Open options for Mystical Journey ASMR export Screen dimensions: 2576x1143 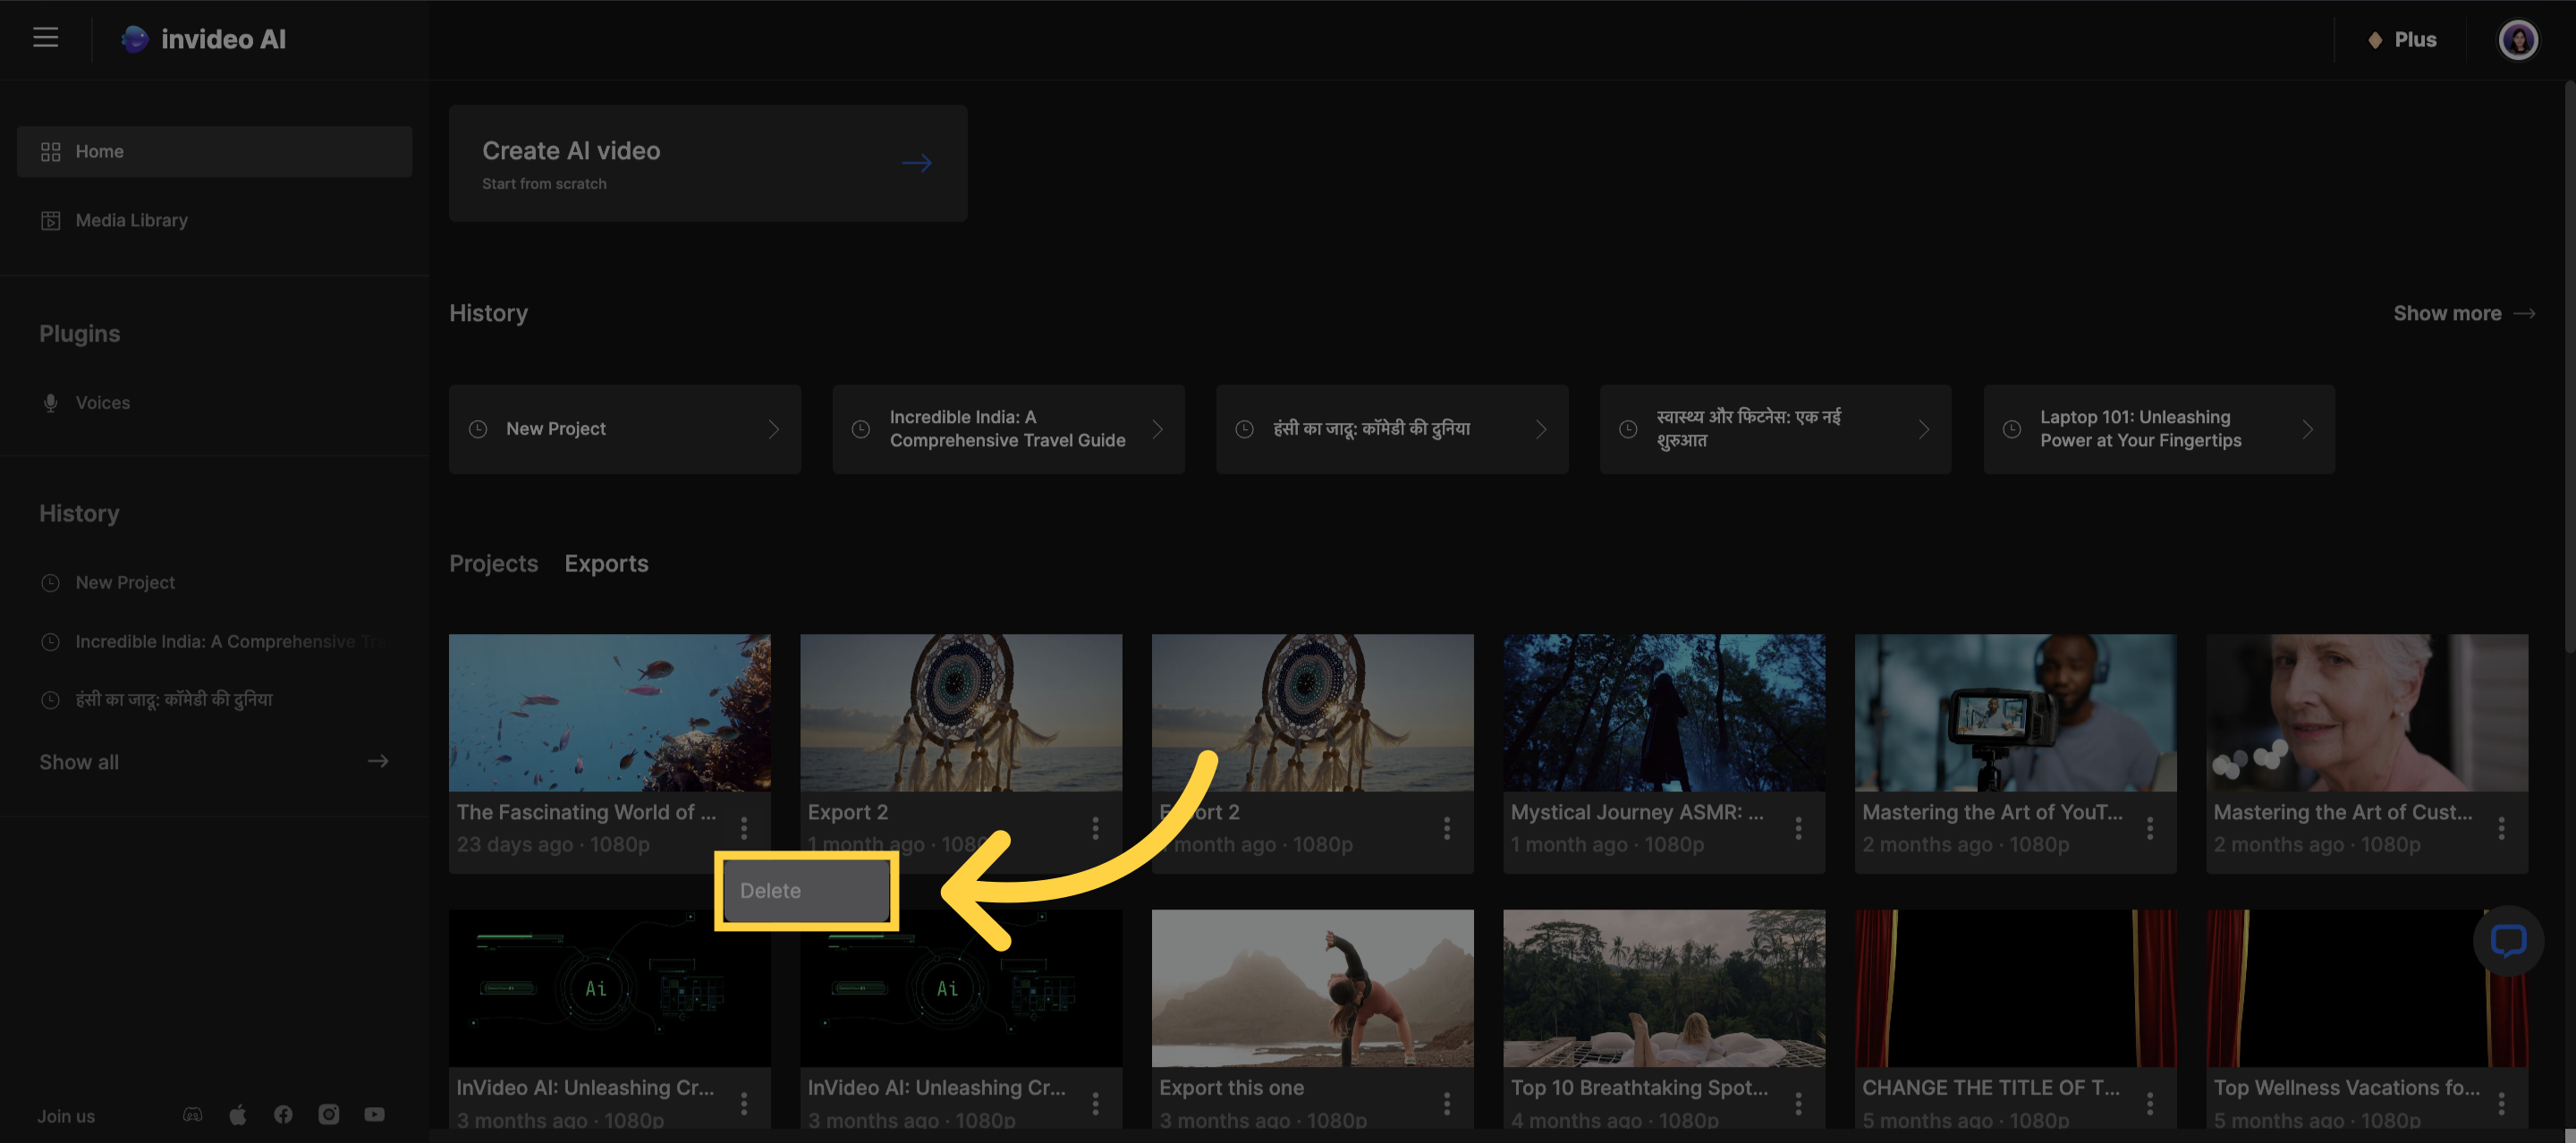pyautogui.click(x=1798, y=828)
